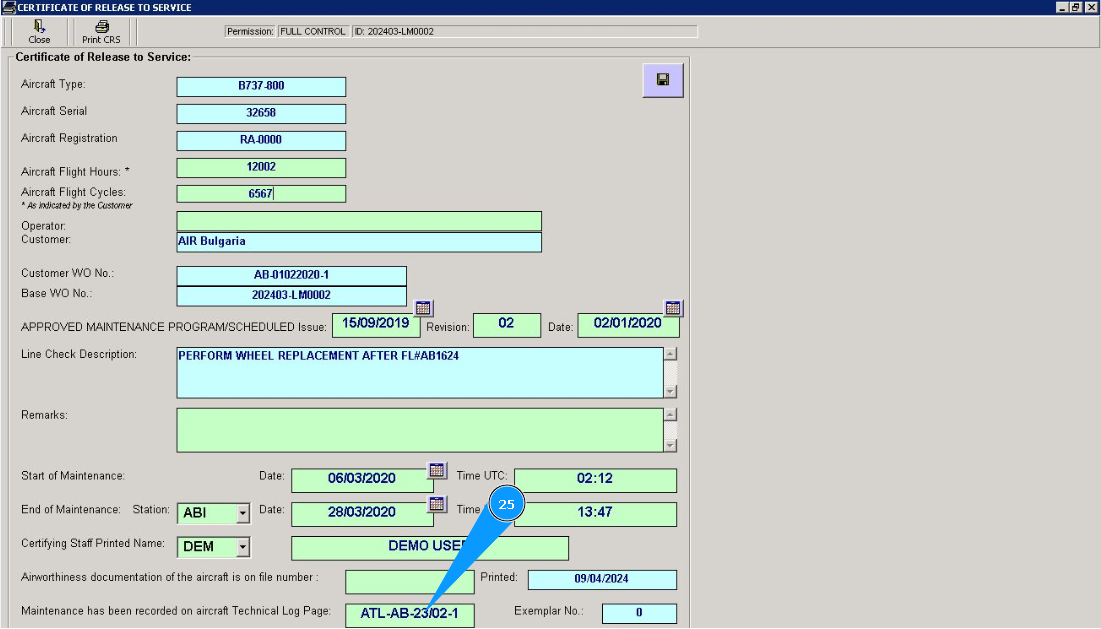Save the certificate with the floppy disk icon
The image size is (1101, 629).
pos(662,80)
